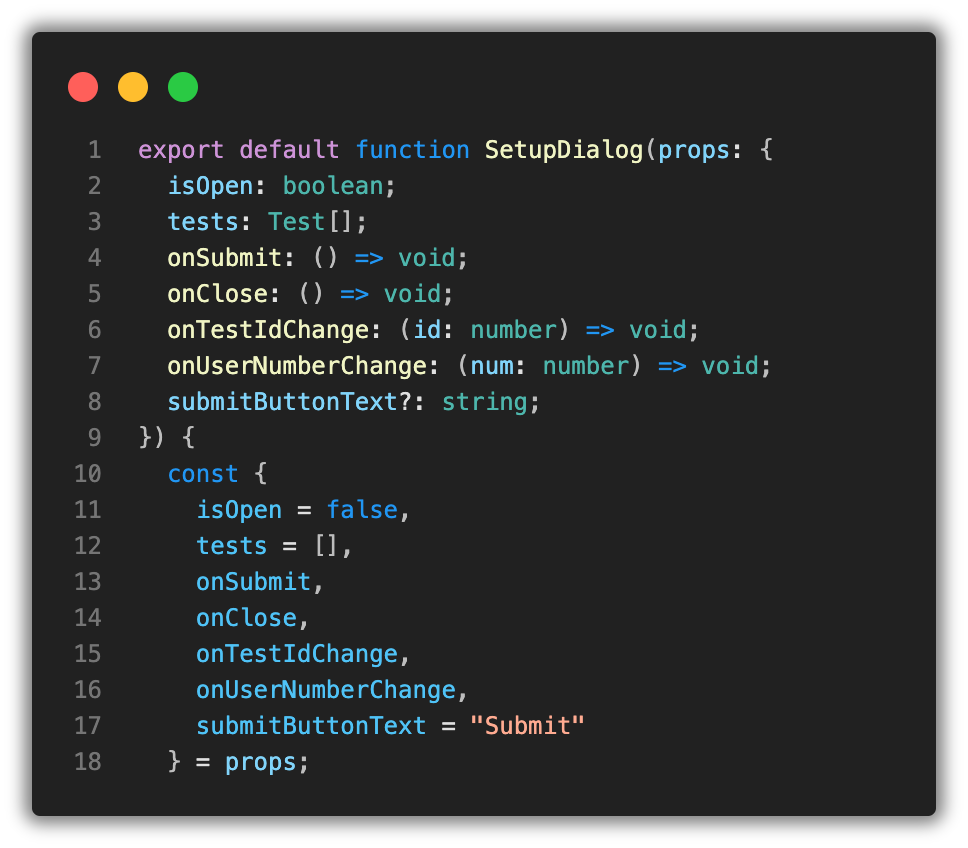Click the "const" keyword on line 10
Image resolution: width=968 pixels, height=848 pixels.
(x=203, y=473)
